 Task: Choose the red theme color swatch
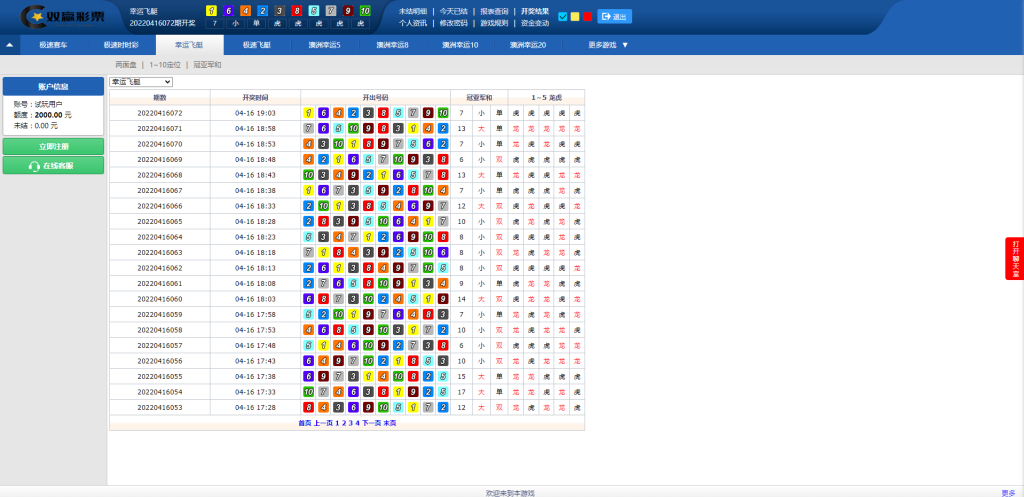(587, 17)
